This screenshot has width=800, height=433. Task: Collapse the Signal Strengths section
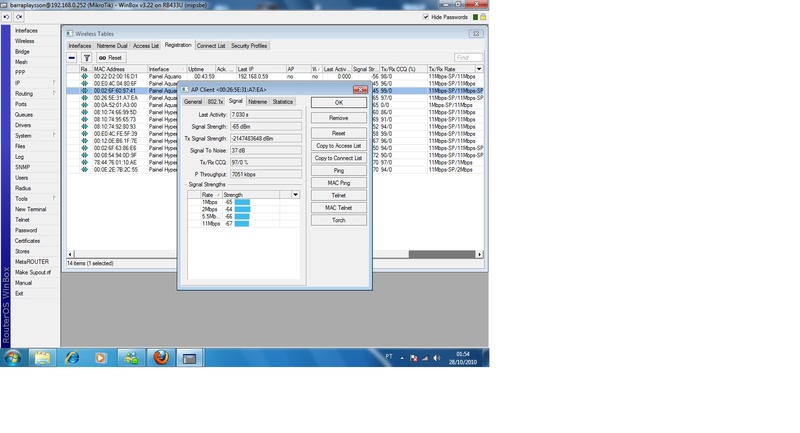[x=186, y=185]
